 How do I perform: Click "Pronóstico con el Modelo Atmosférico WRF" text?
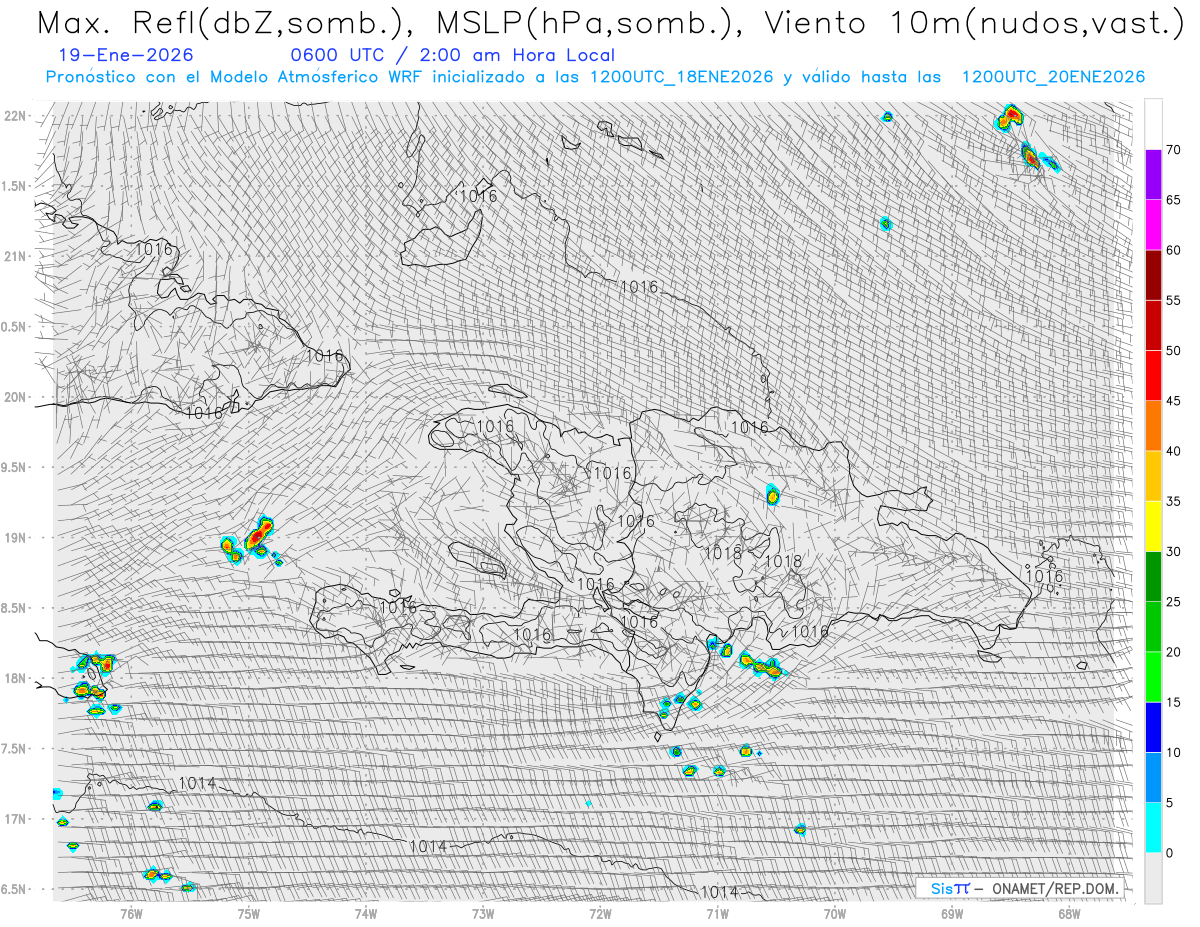(x=237, y=77)
